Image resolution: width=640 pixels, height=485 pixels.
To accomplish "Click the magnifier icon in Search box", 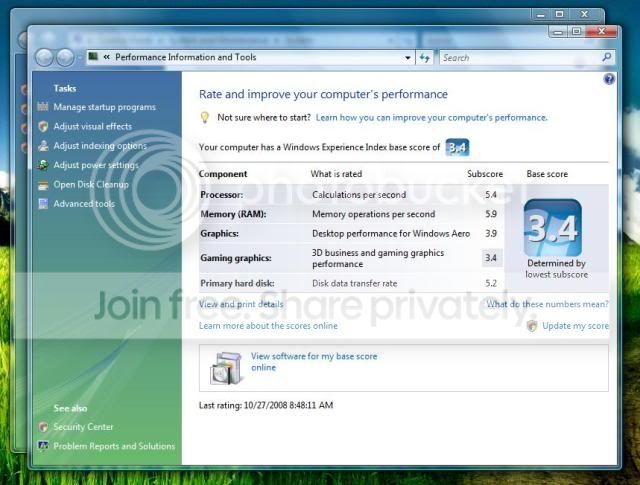I will 607,57.
